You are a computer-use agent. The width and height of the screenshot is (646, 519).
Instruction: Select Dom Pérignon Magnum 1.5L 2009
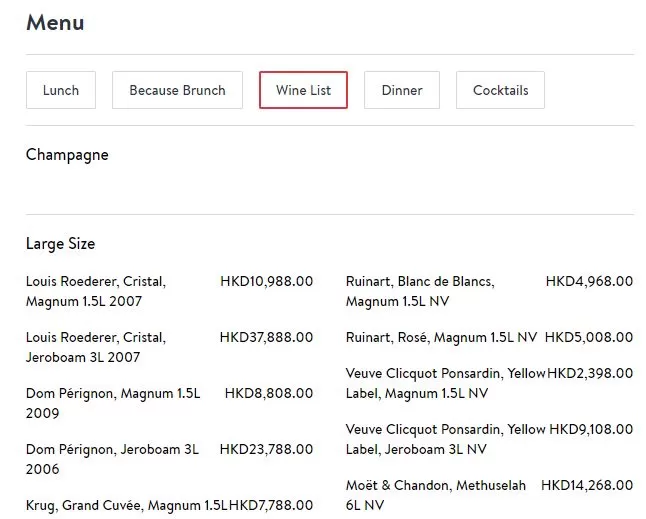(x=113, y=403)
